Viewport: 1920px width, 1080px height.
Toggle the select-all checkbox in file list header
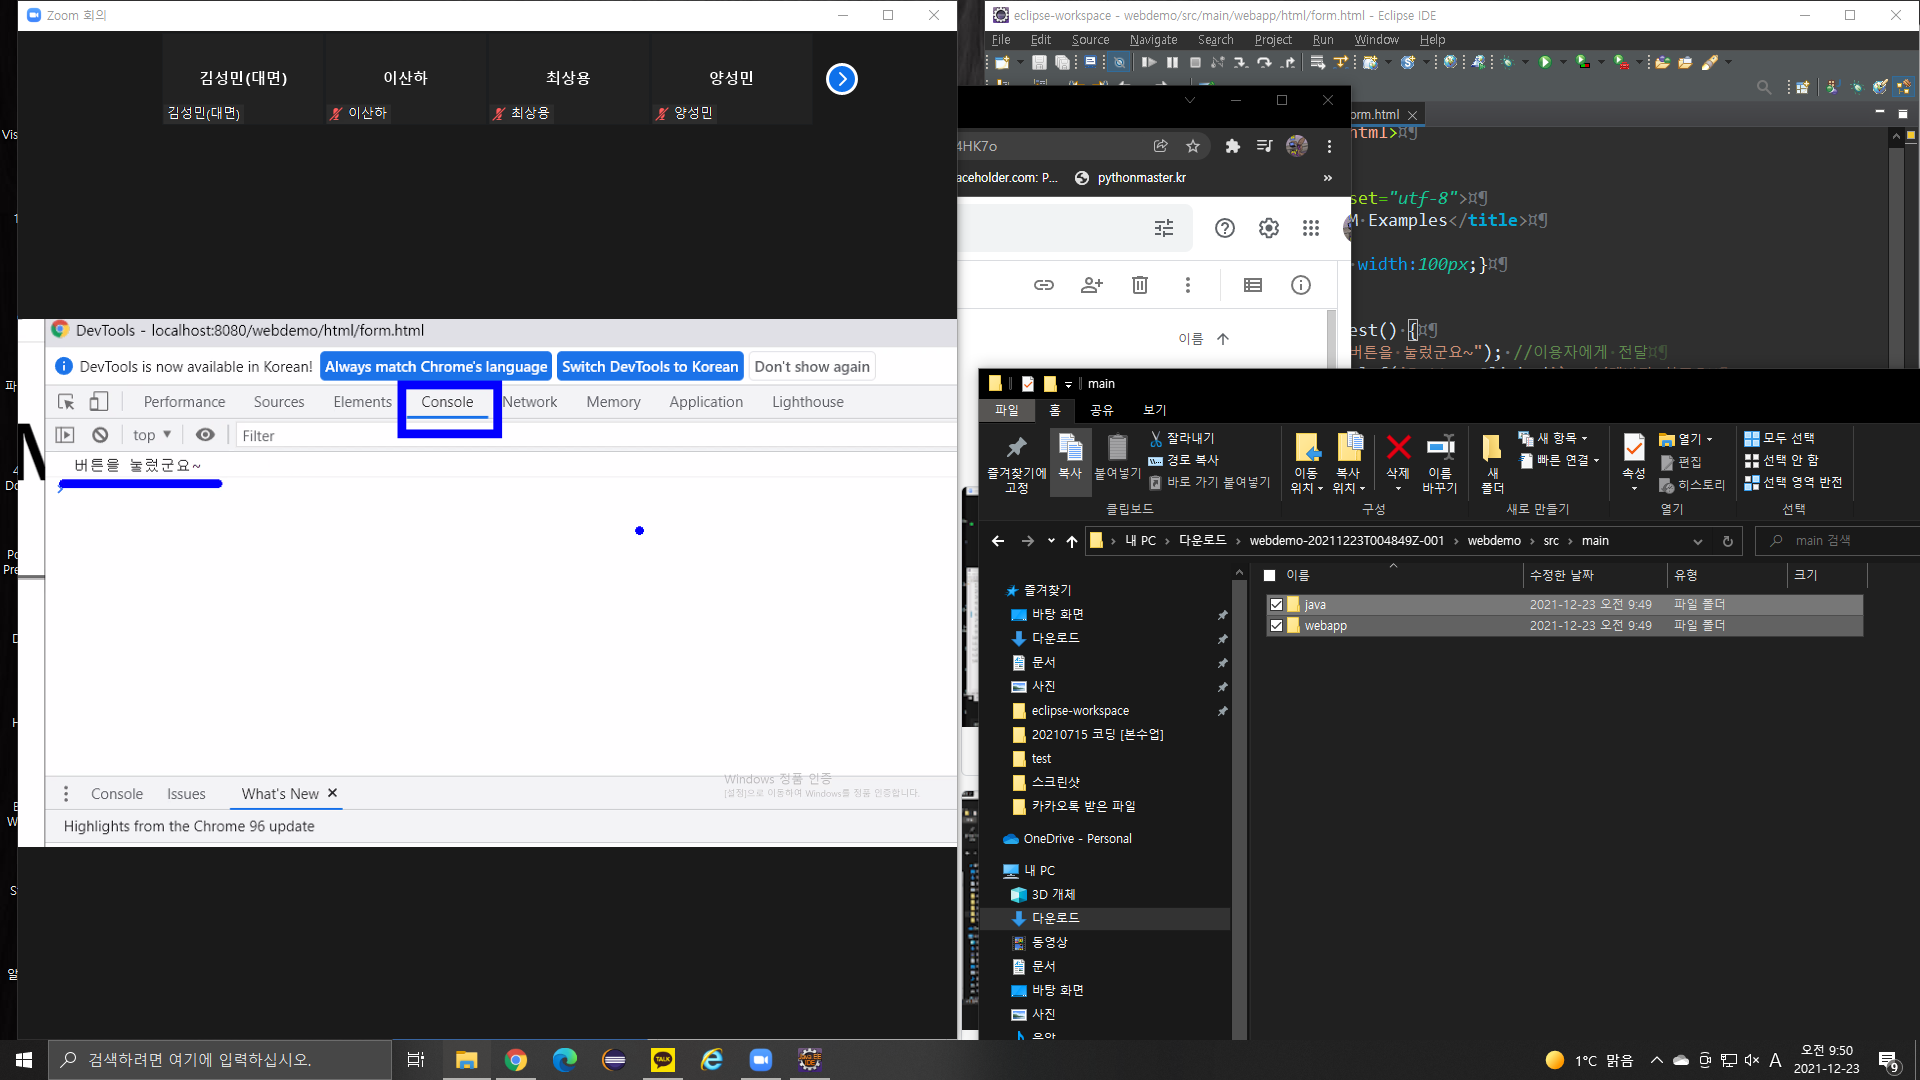[x=1270, y=575]
